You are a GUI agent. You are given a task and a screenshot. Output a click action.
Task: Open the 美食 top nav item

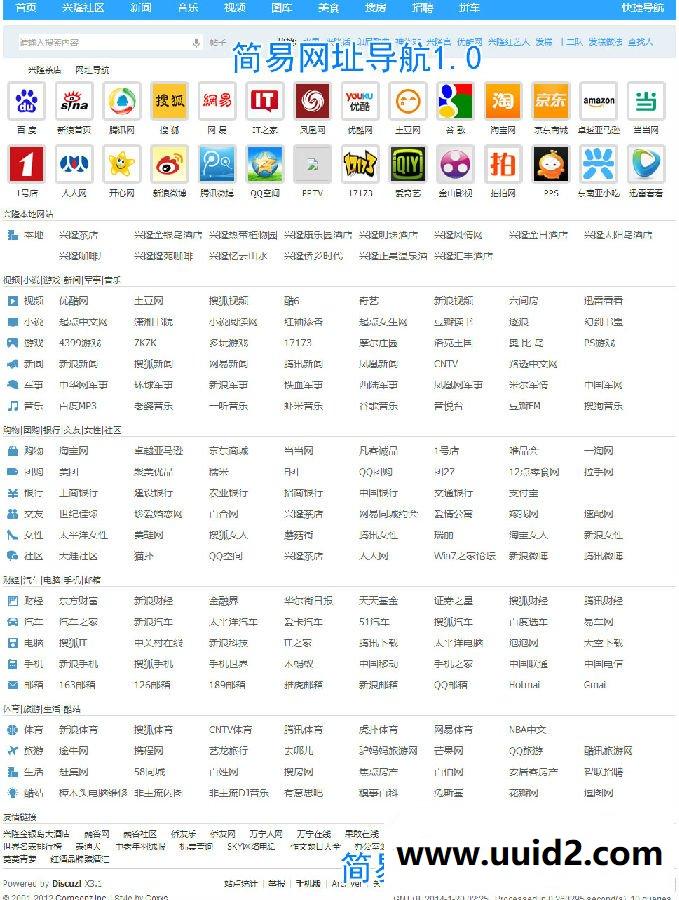click(328, 8)
